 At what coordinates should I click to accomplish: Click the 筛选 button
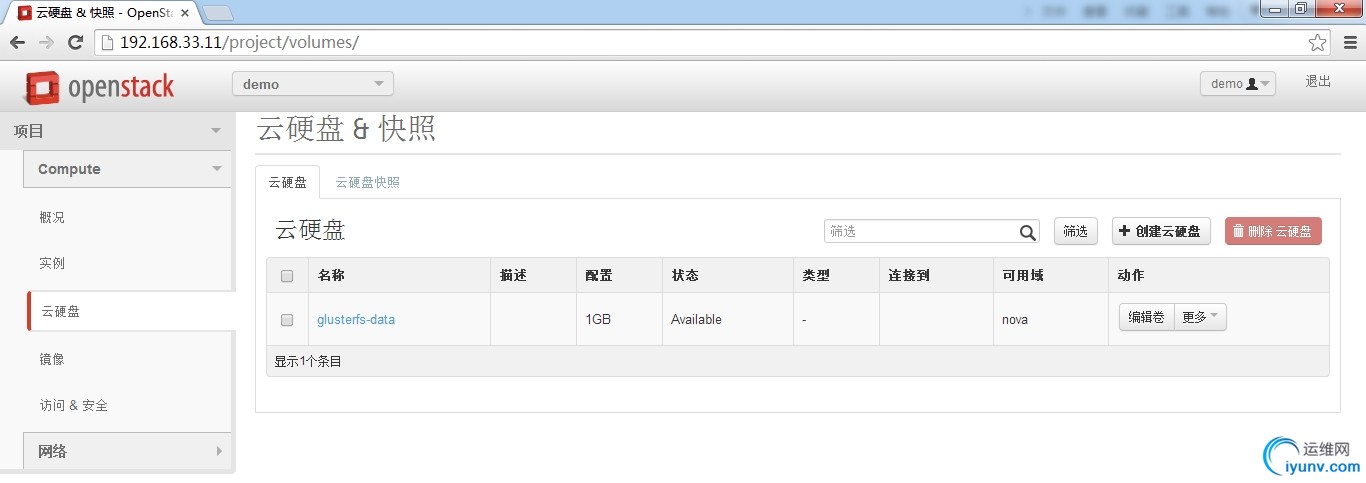1076,231
